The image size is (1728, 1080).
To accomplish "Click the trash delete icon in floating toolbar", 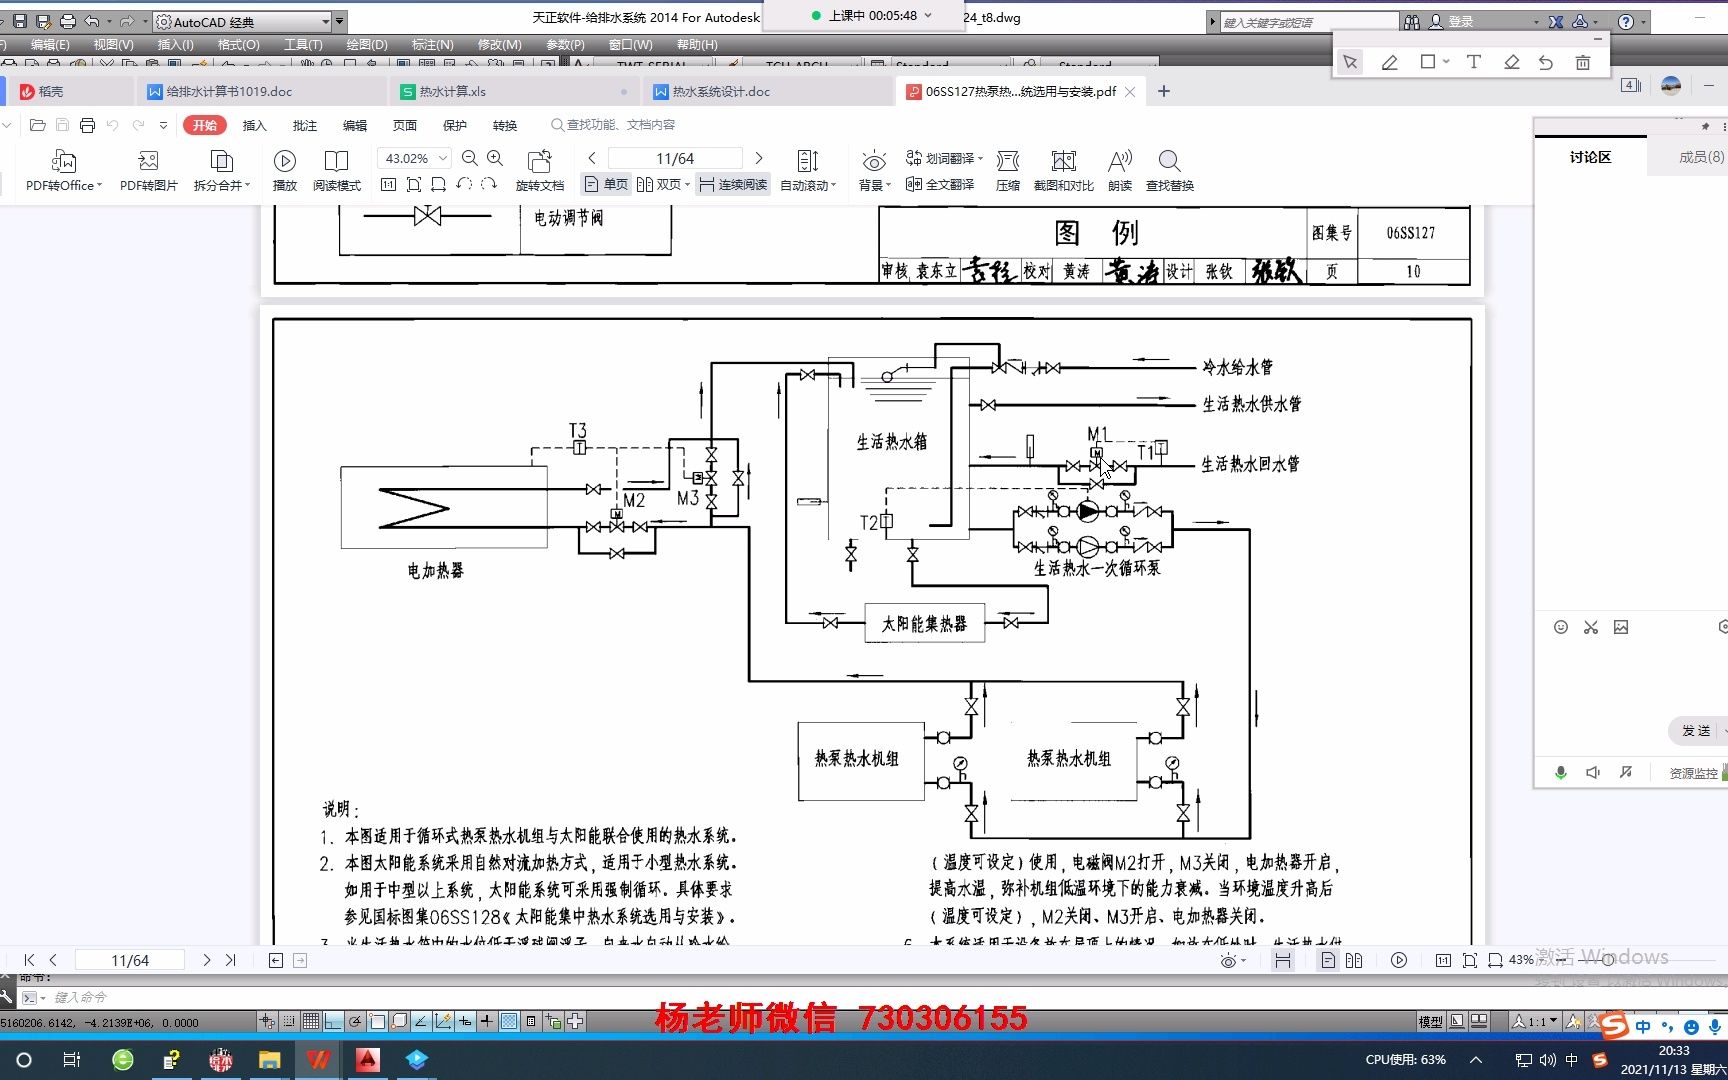I will tap(1583, 62).
